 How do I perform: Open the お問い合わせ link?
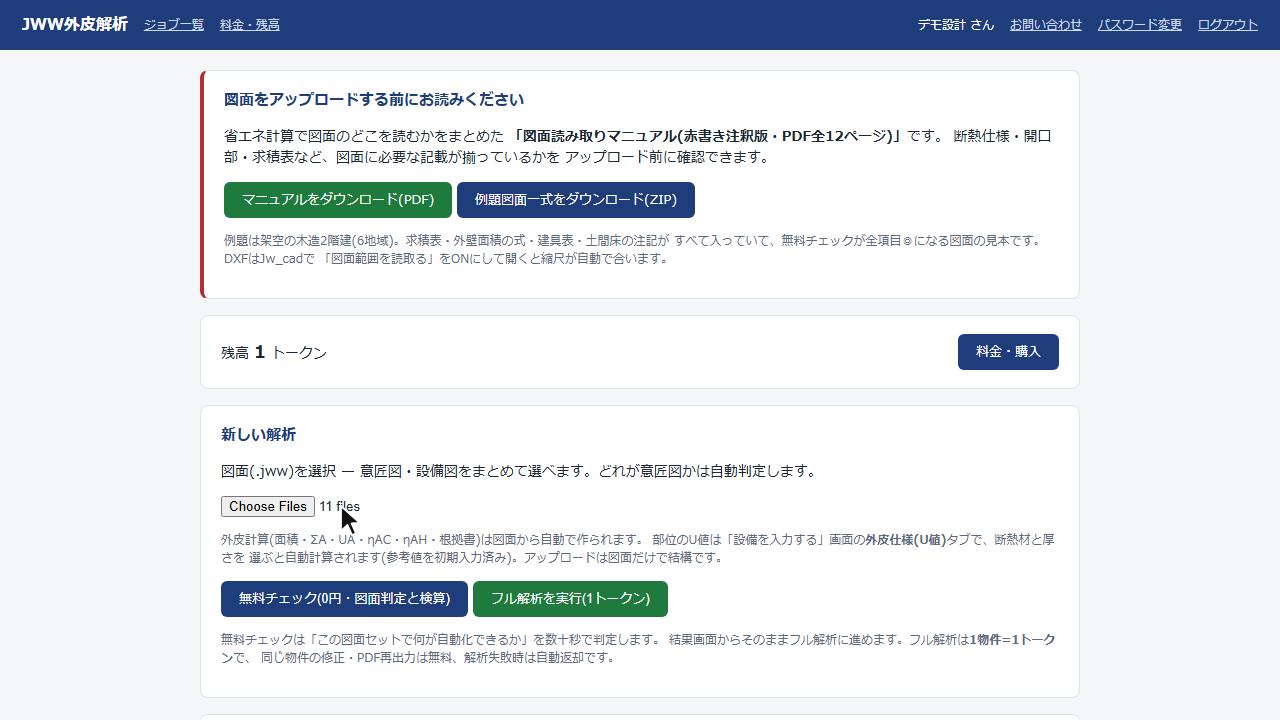tap(1046, 25)
